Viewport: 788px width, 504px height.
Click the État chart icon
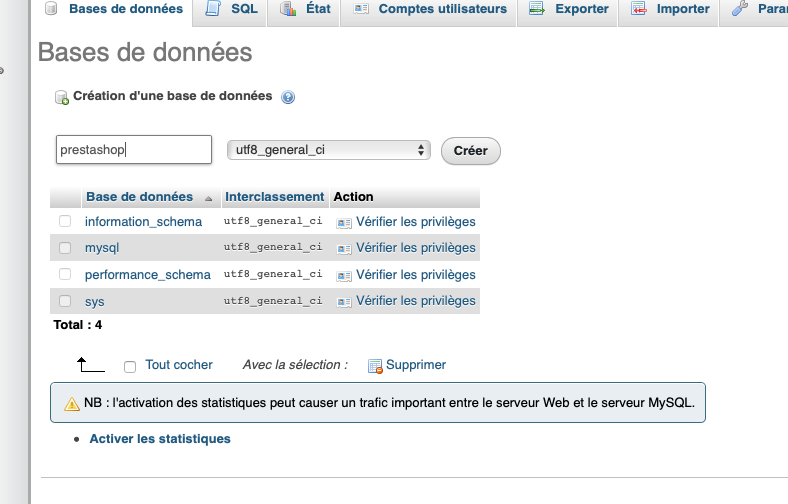point(288,9)
